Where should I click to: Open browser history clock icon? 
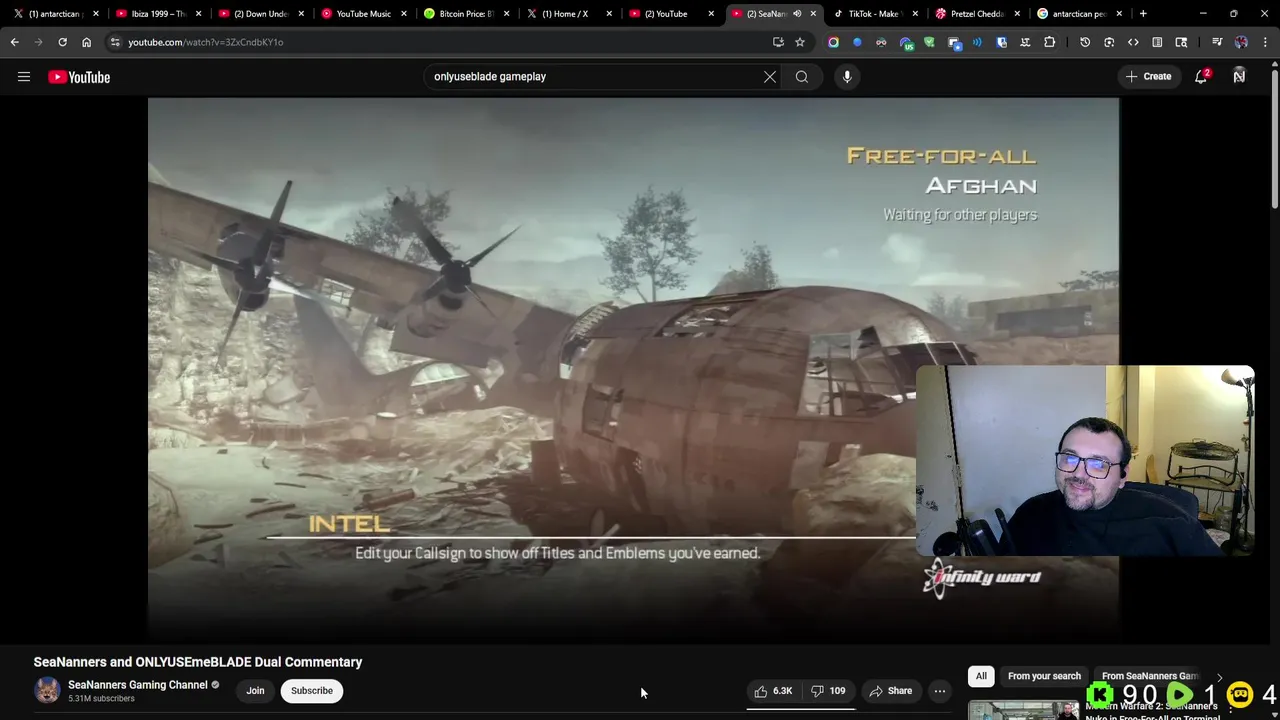[x=1085, y=42]
